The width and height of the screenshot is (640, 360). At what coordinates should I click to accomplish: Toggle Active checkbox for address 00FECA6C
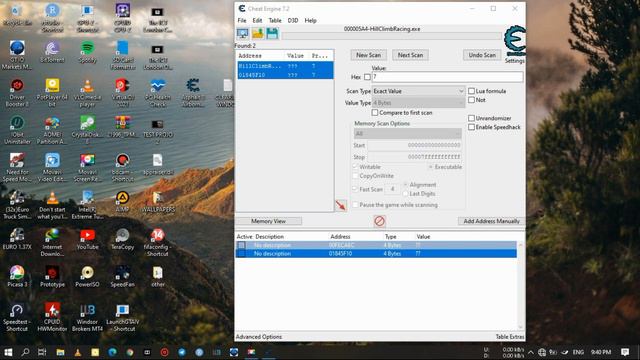coord(242,245)
